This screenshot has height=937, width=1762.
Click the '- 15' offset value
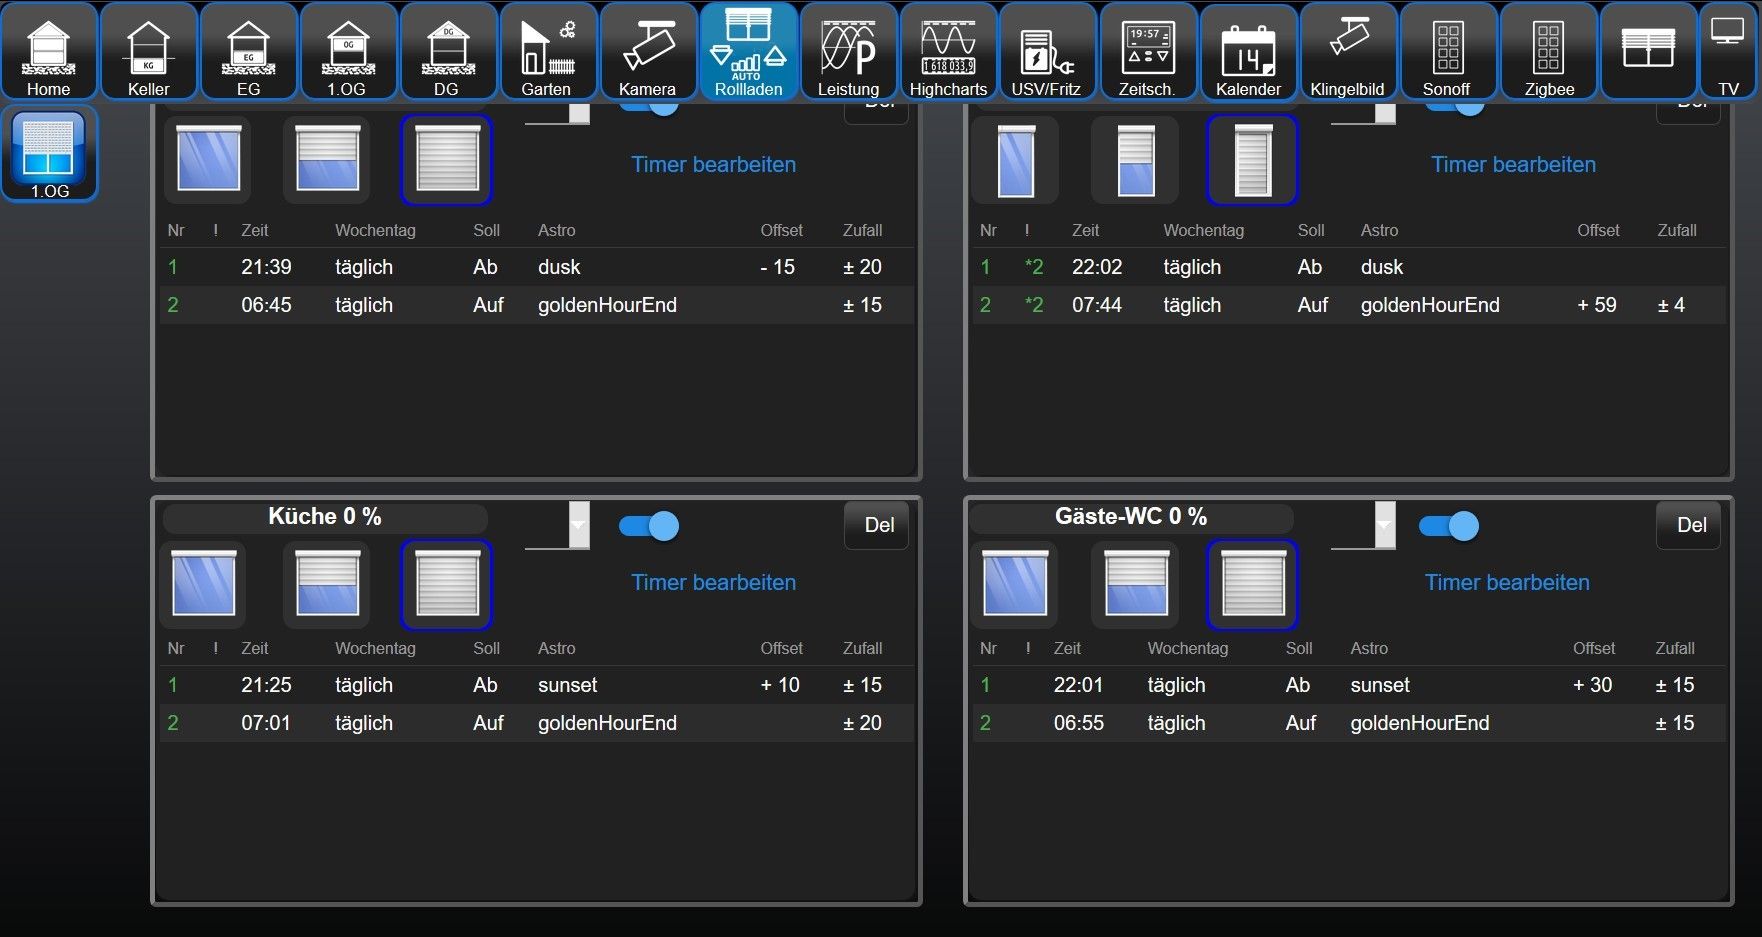click(x=778, y=267)
